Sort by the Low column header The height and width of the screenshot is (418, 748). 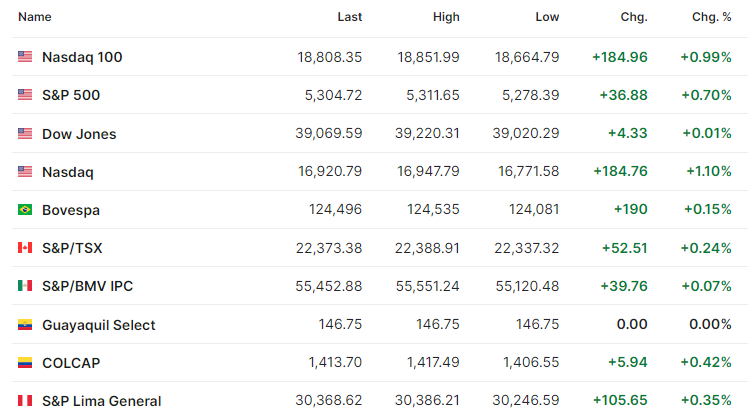click(x=547, y=17)
